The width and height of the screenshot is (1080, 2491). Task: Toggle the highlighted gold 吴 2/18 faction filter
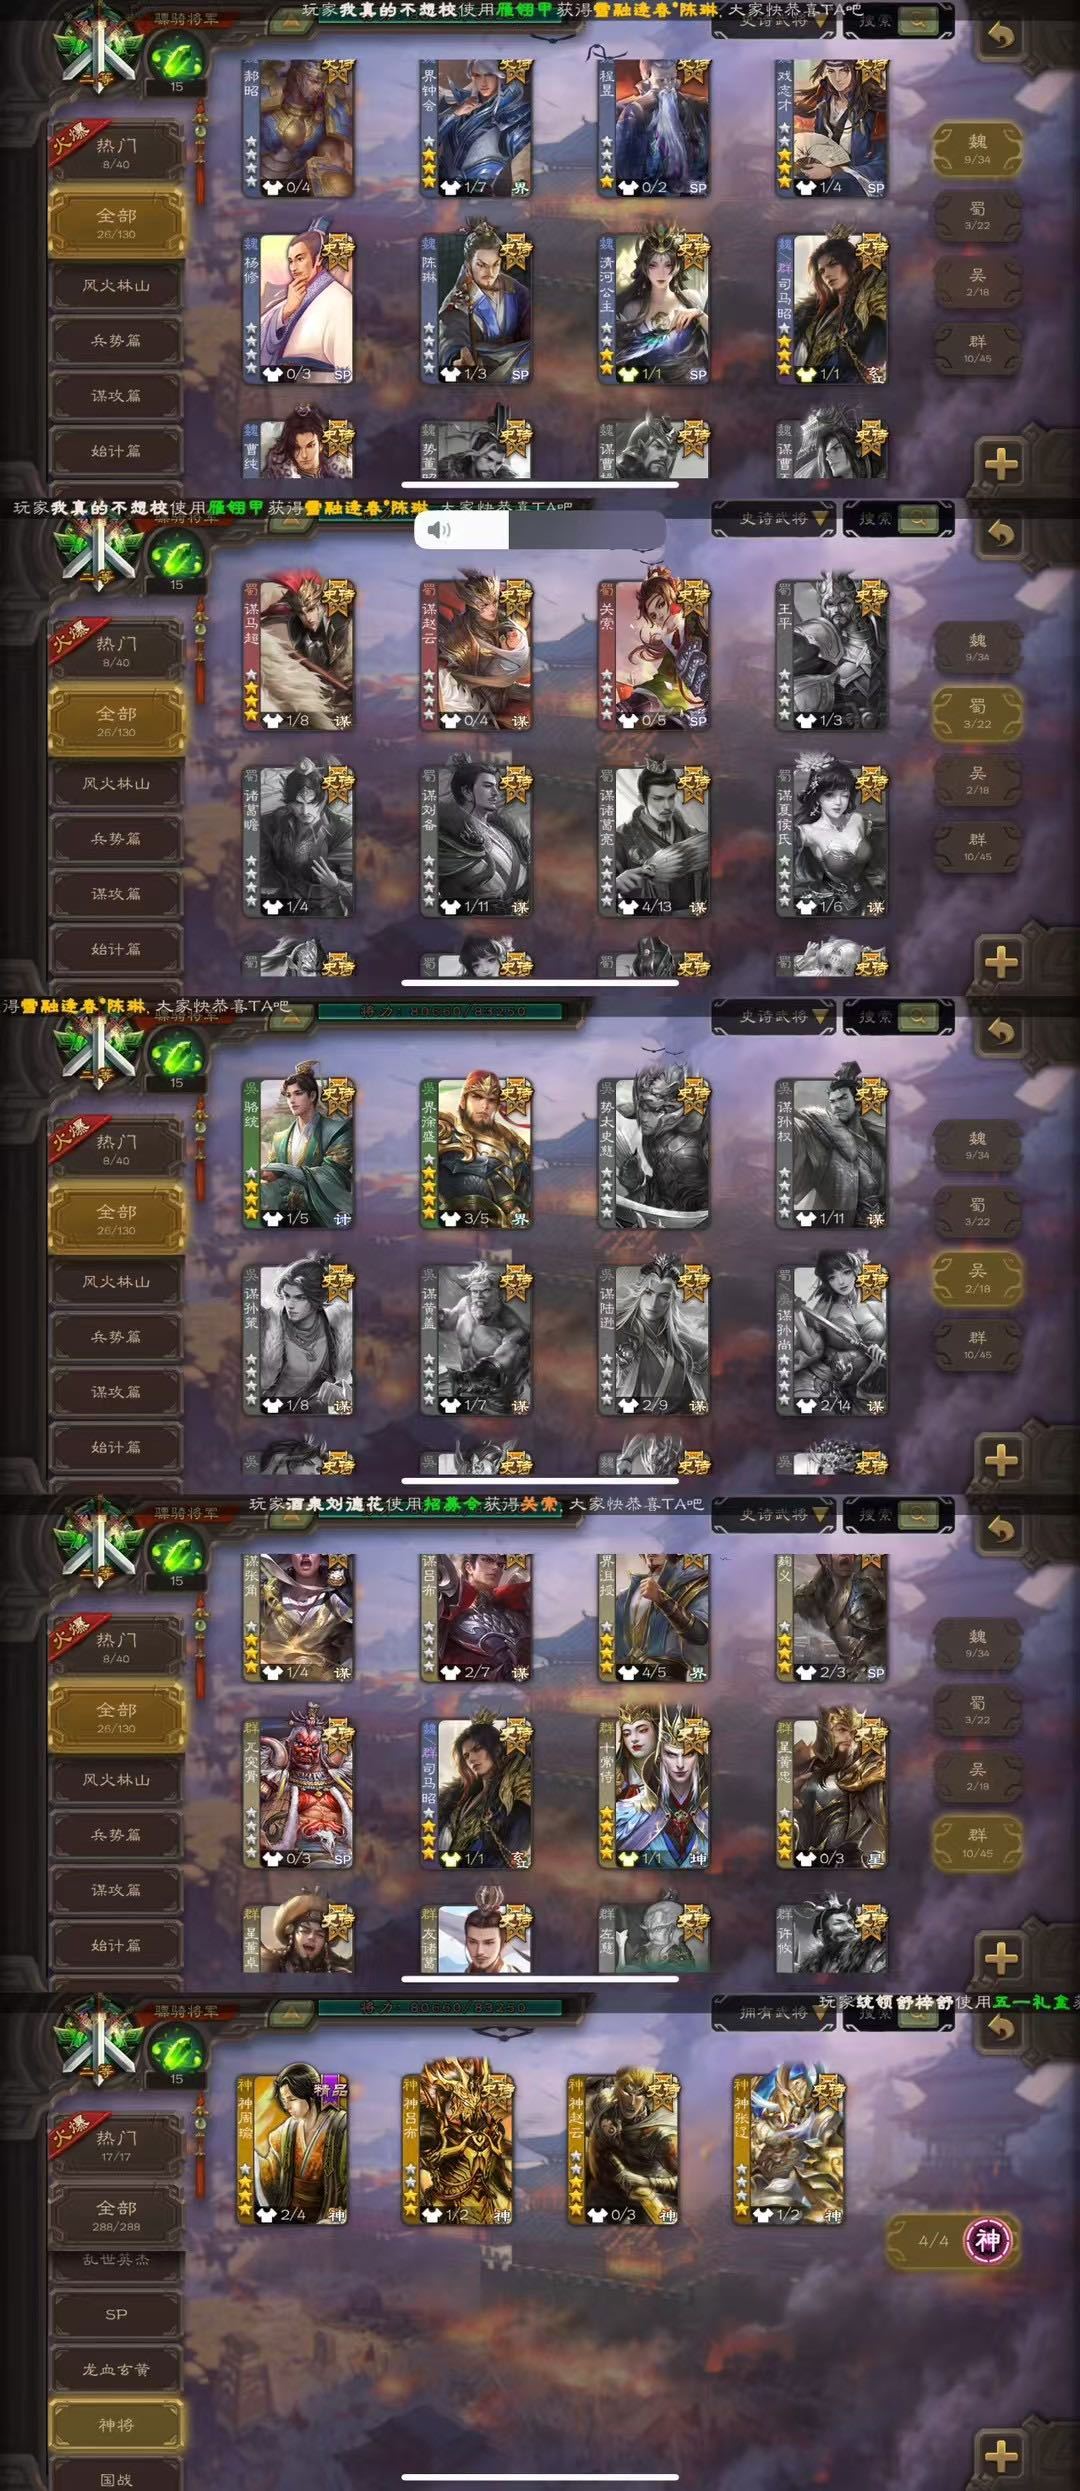coord(978,1279)
